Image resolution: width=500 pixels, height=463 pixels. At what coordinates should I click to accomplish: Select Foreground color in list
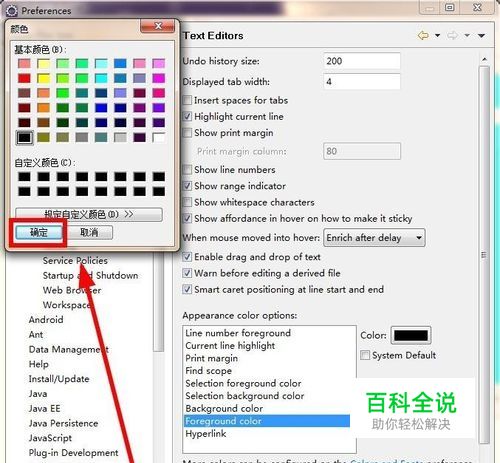tap(267, 421)
